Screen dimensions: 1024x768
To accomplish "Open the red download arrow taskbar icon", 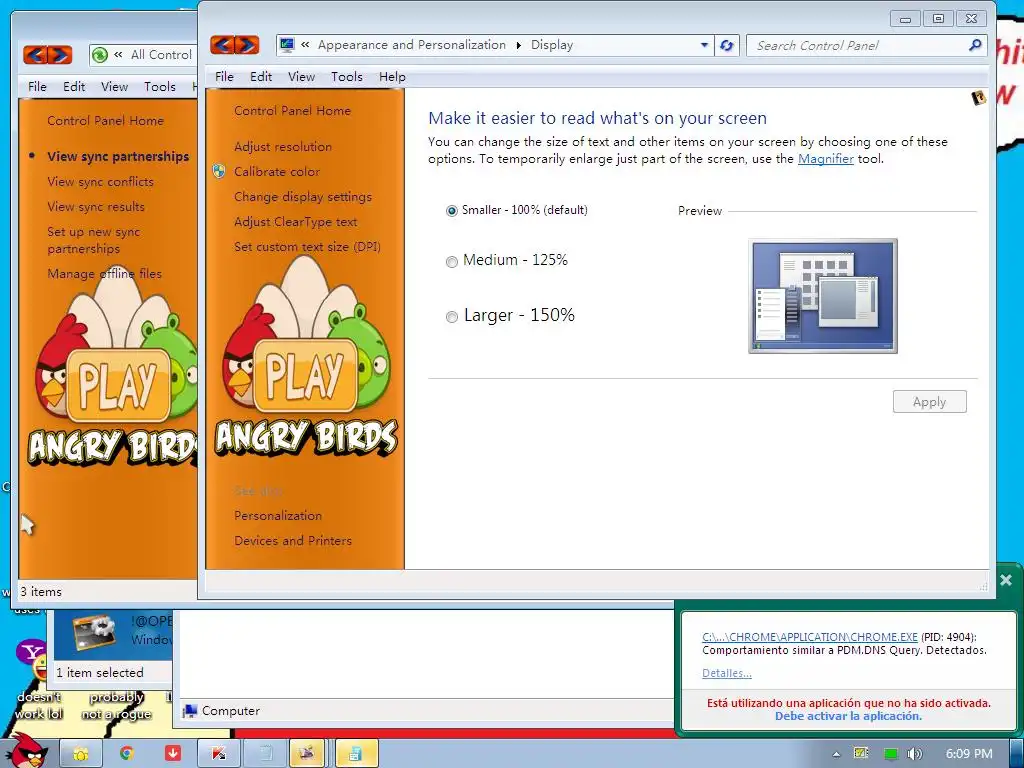I will click(173, 754).
